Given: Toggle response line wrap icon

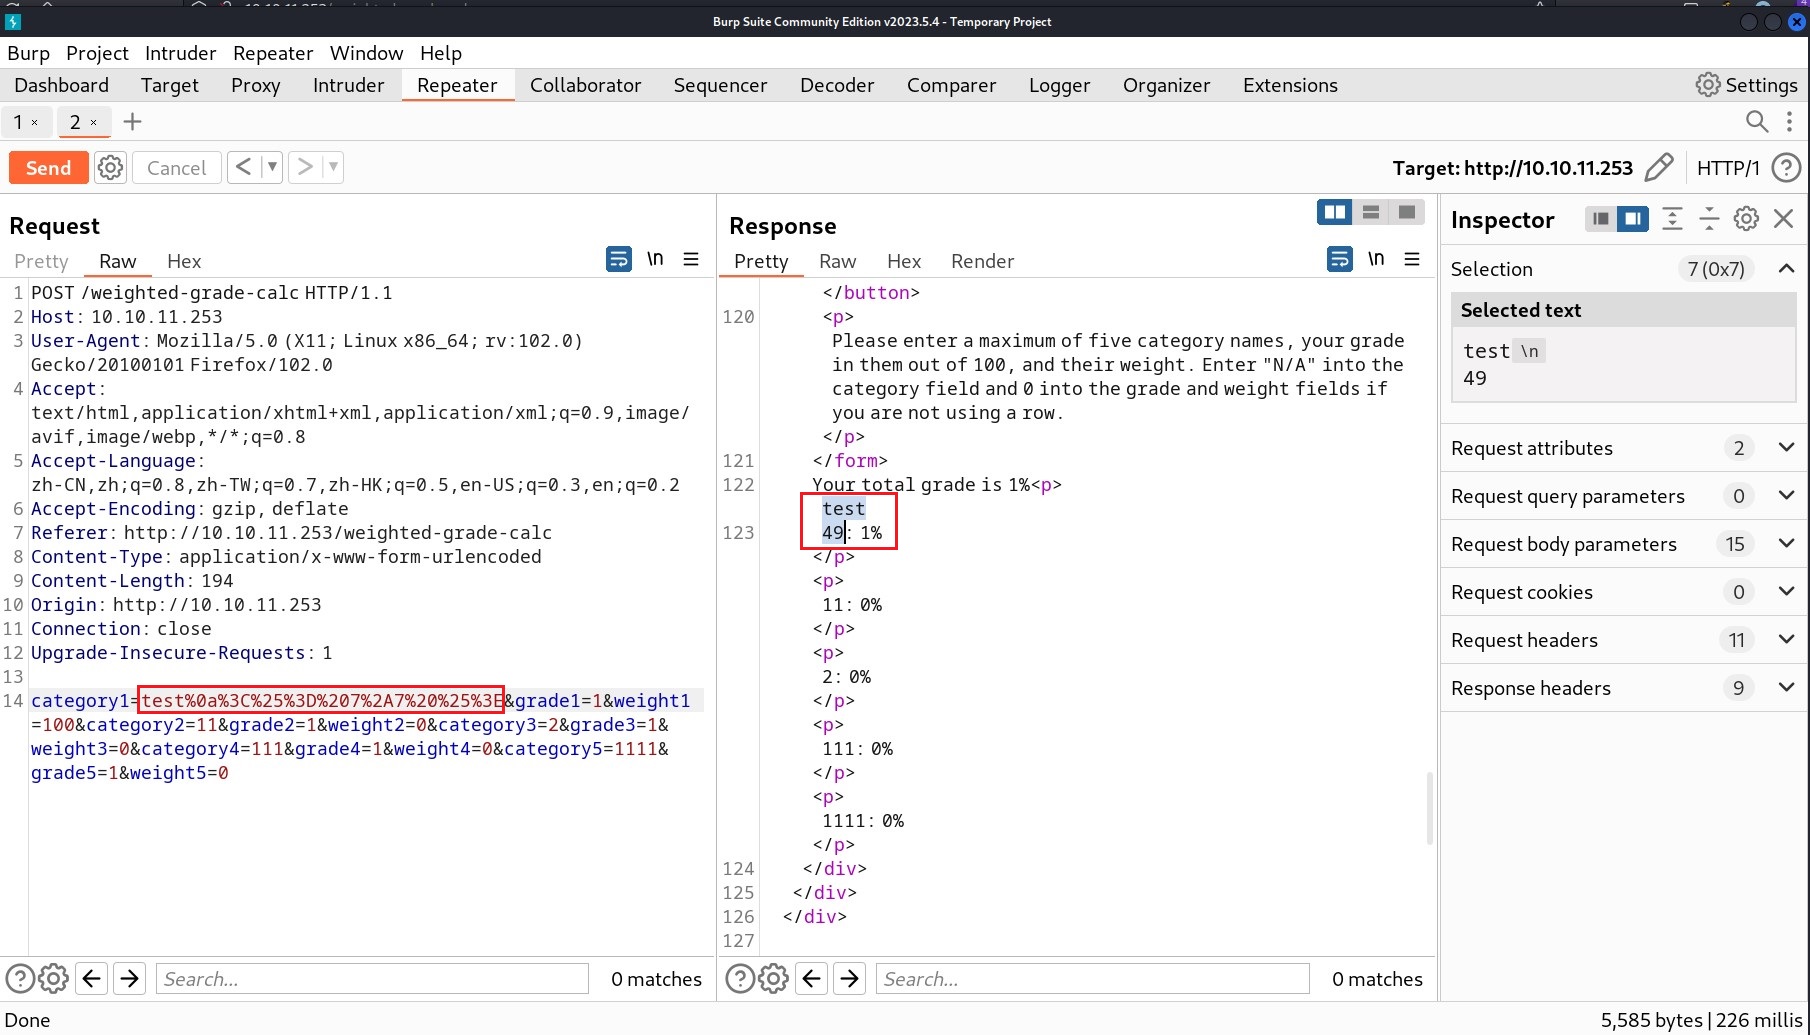Looking at the screenshot, I should pos(1340,259).
